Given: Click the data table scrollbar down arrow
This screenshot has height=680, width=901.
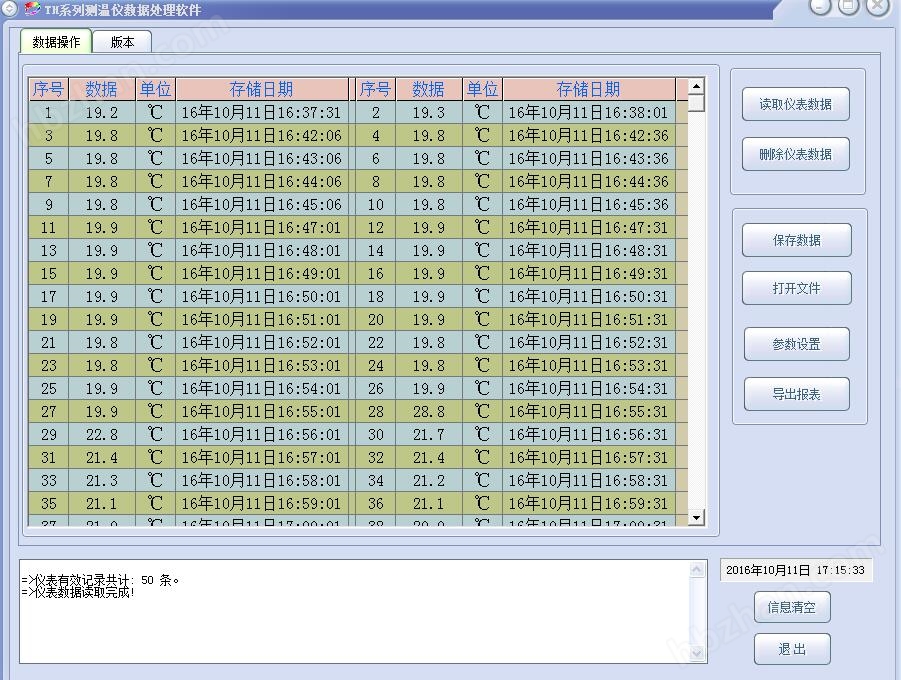Looking at the screenshot, I should (x=696, y=517).
